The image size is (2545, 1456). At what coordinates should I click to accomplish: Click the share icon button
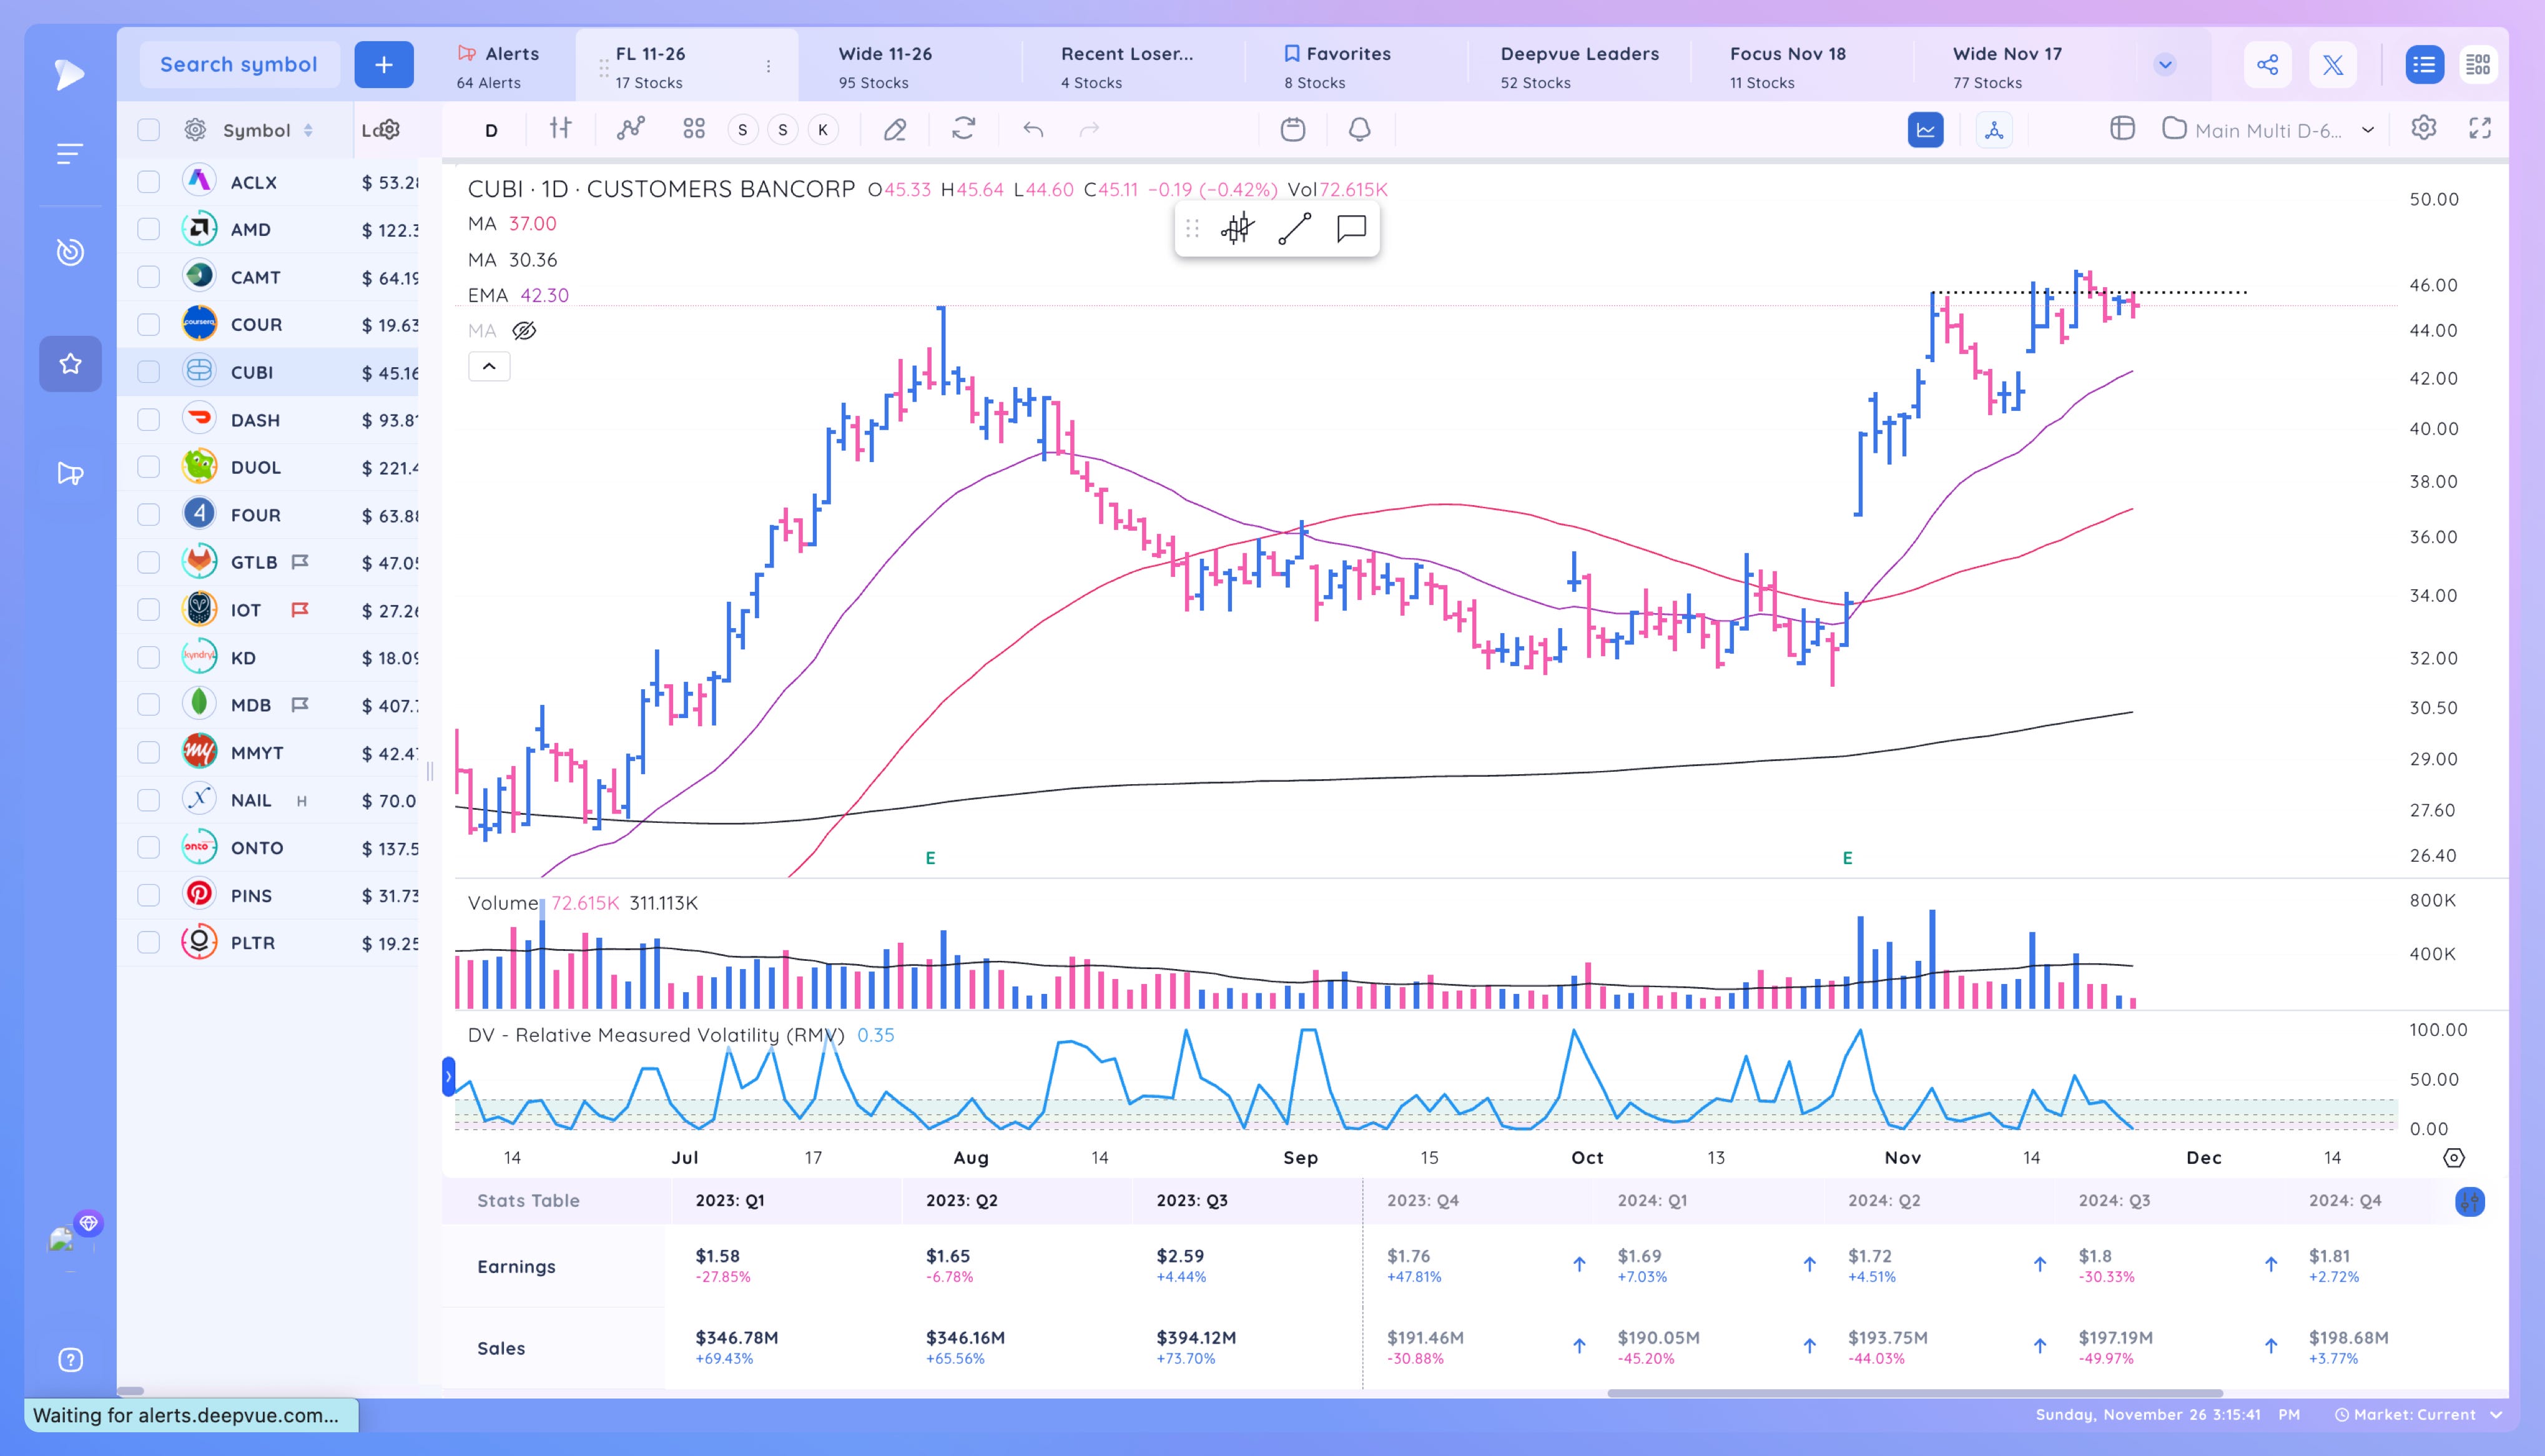click(x=2267, y=65)
